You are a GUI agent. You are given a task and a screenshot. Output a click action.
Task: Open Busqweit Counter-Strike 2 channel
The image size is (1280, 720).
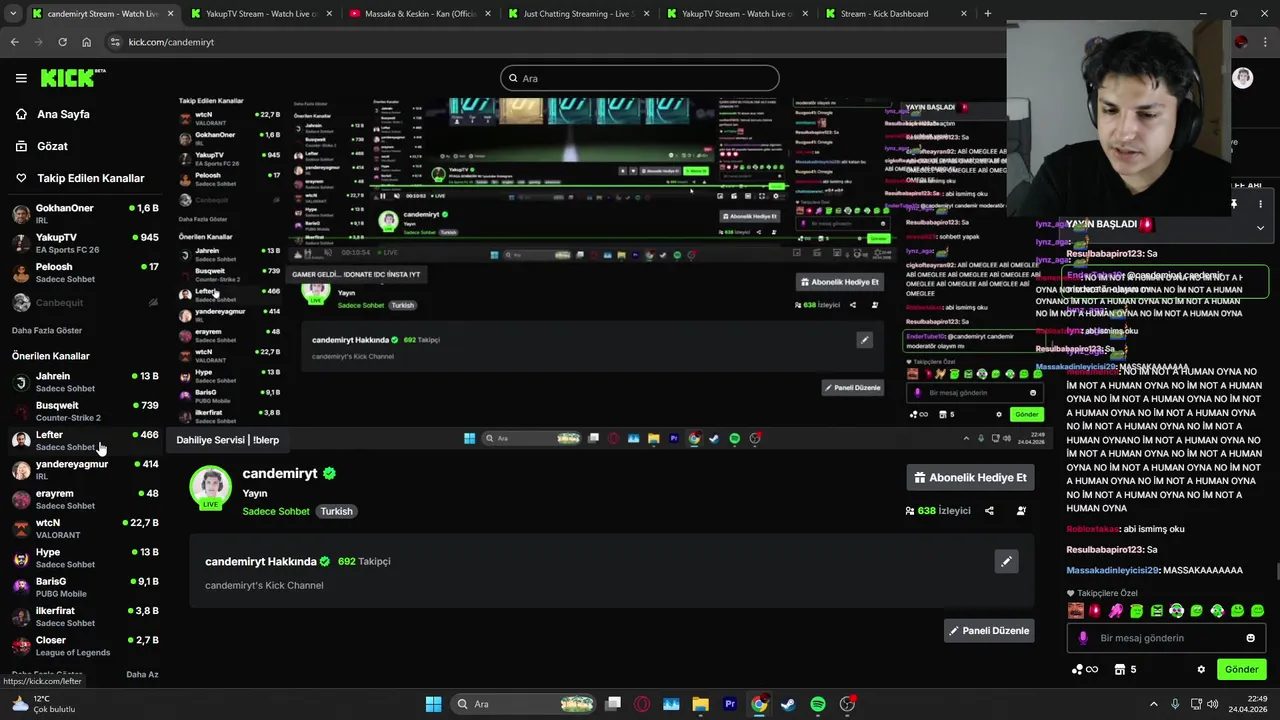(84, 411)
